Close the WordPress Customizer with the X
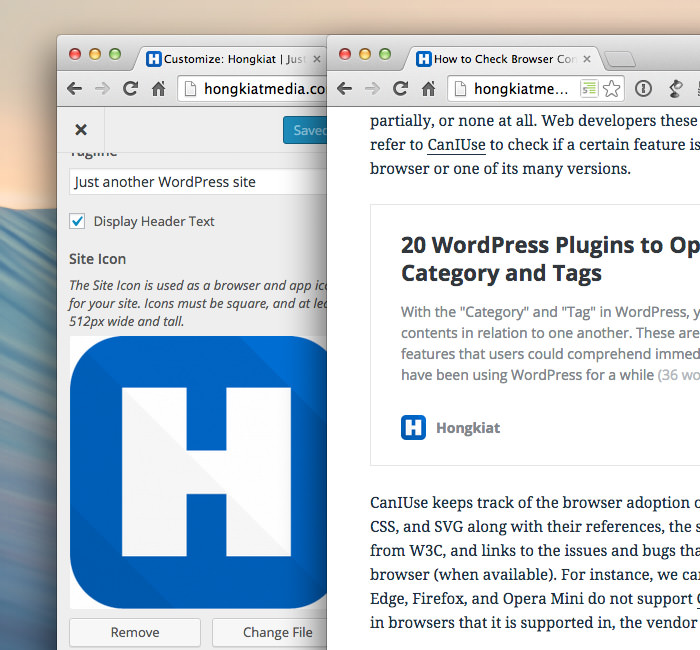 pyautogui.click(x=81, y=129)
